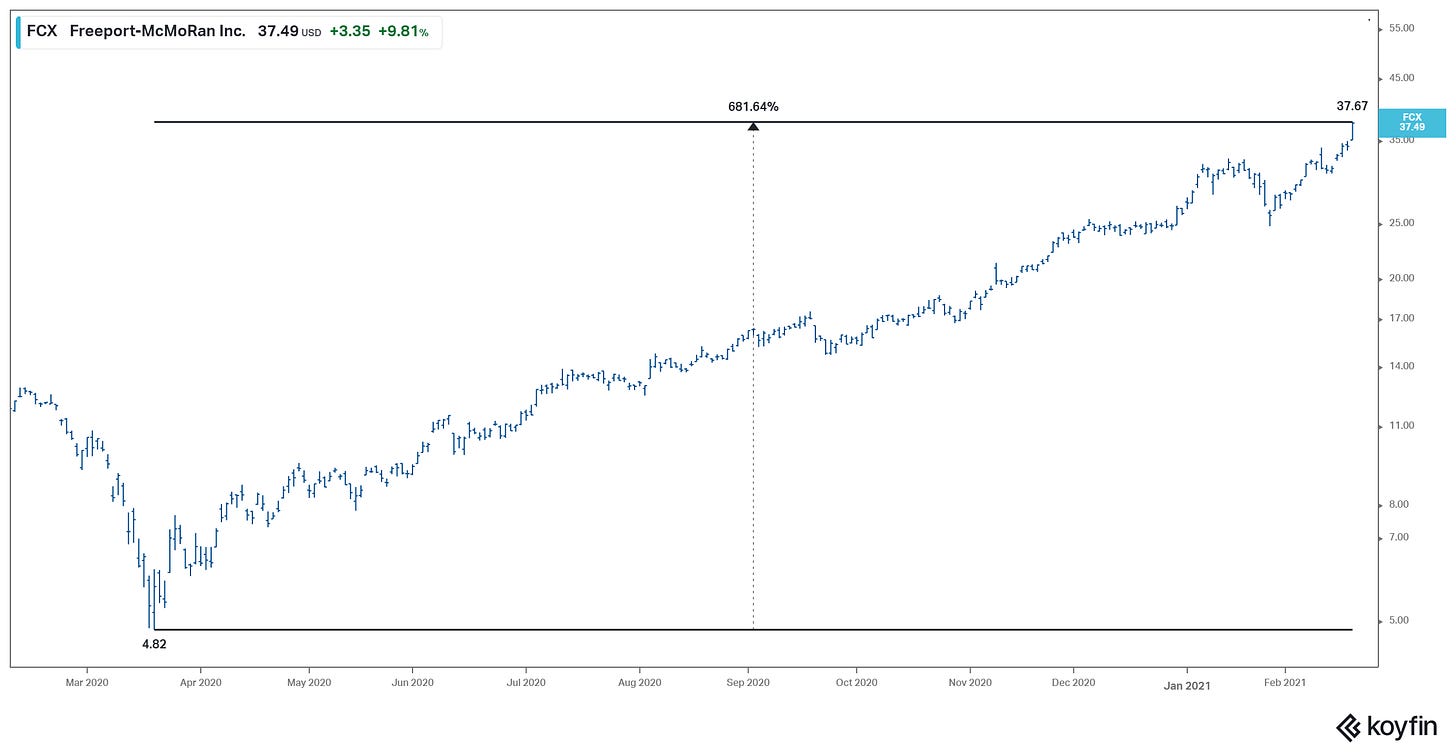
Task: Click the 17.00 price axis label
Action: click(1402, 318)
